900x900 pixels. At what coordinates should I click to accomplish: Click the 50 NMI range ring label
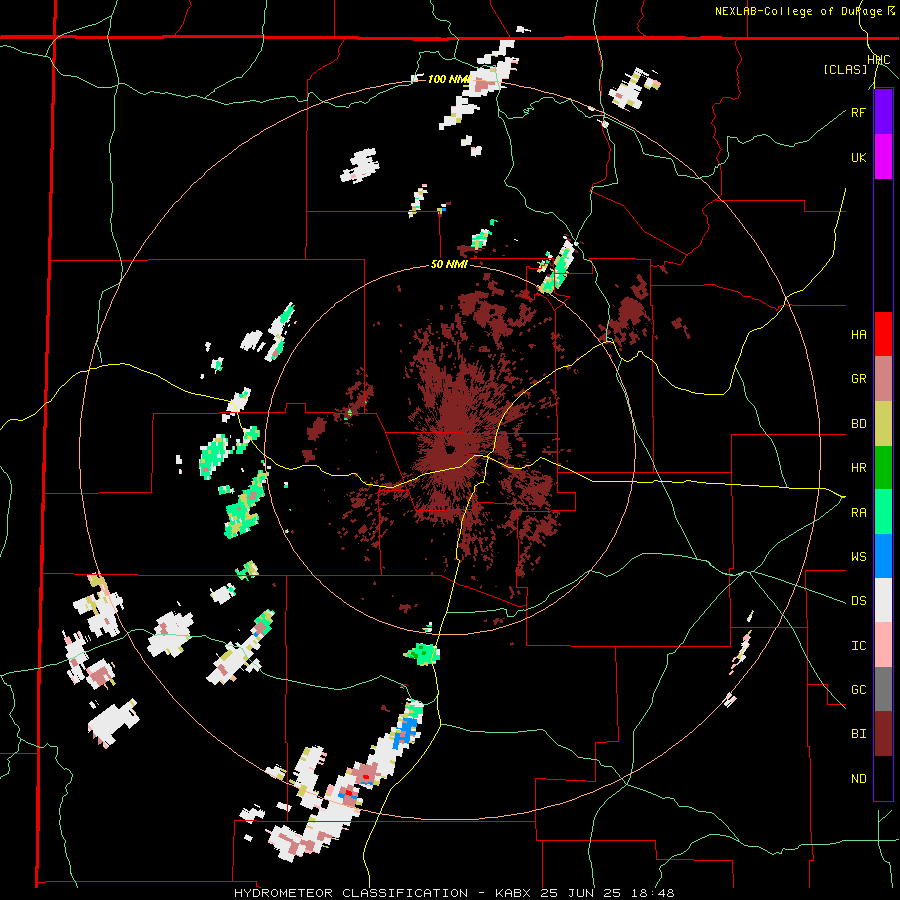click(x=449, y=265)
